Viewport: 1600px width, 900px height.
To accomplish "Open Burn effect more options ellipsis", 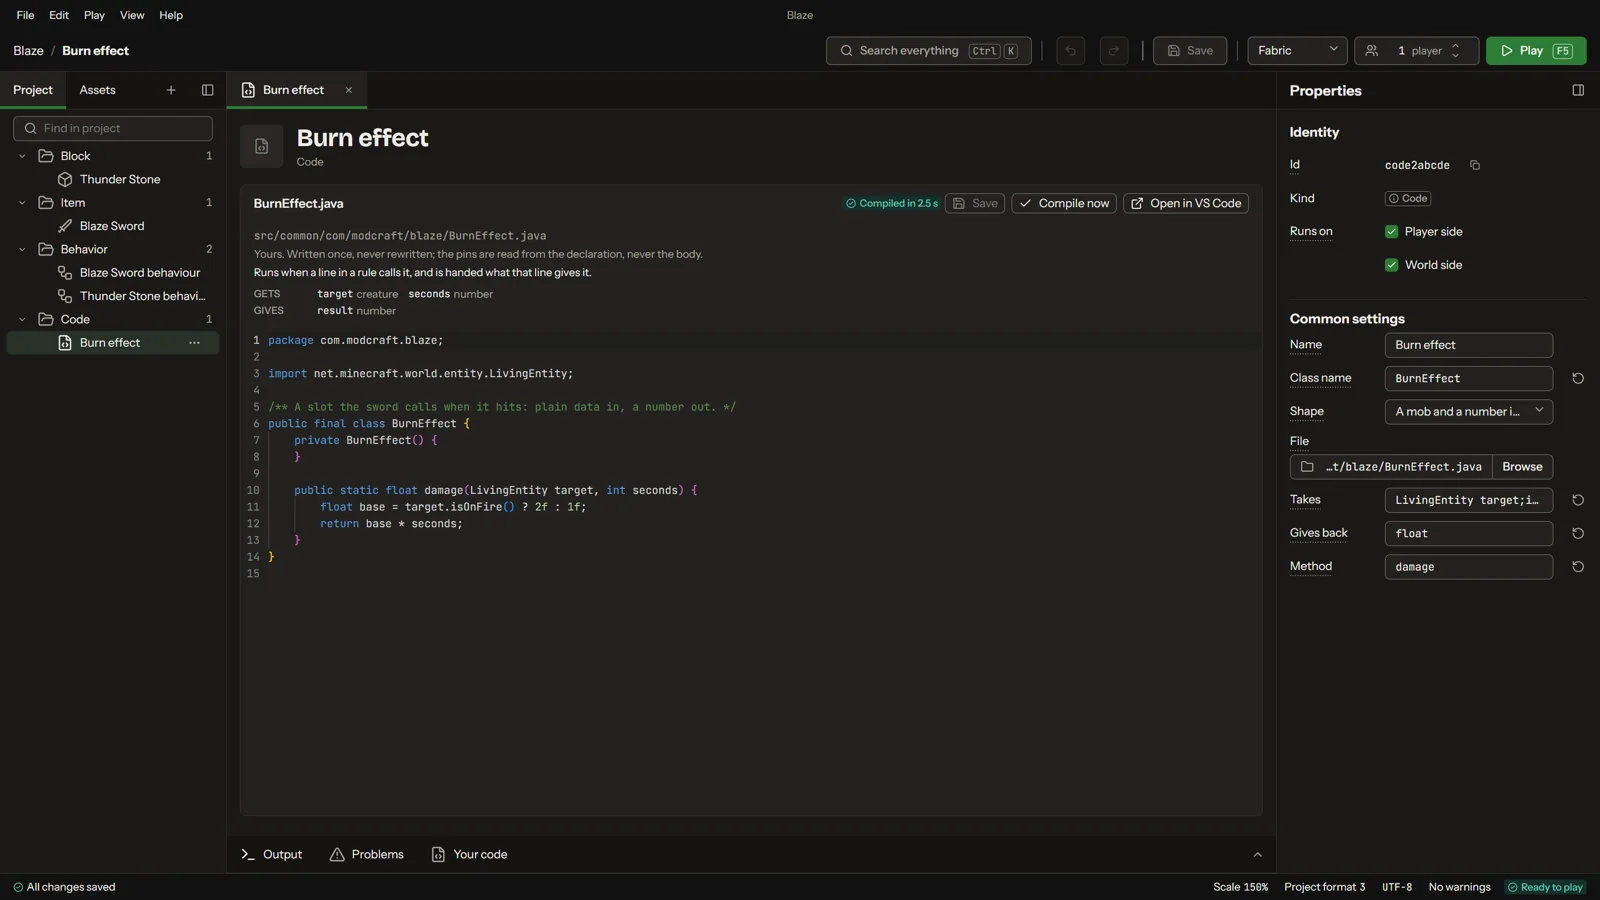I will [x=194, y=343].
